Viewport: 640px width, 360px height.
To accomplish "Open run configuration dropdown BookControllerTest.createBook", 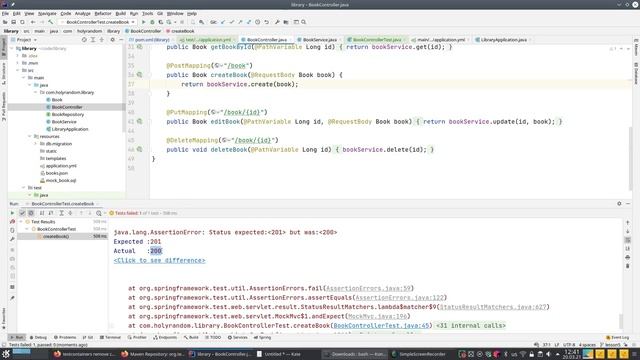I will tap(98, 22).
